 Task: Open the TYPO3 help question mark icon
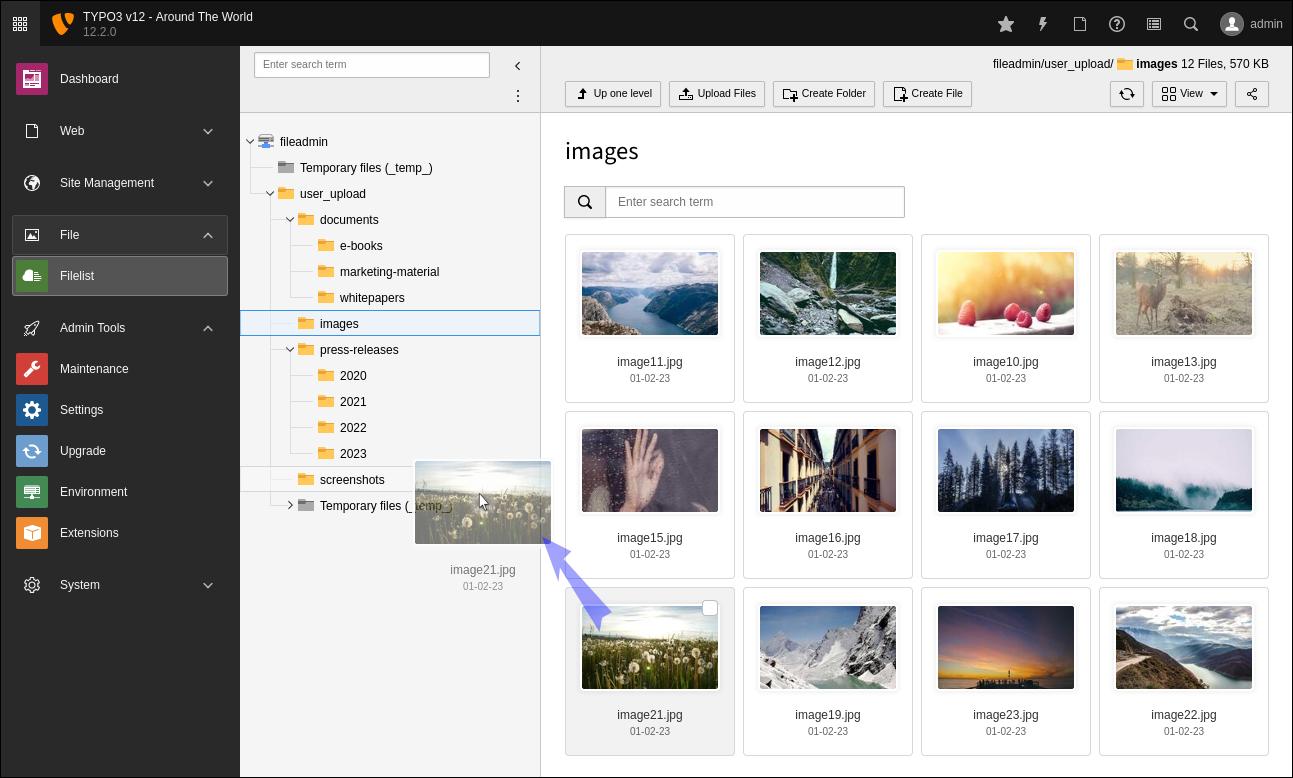click(x=1117, y=23)
